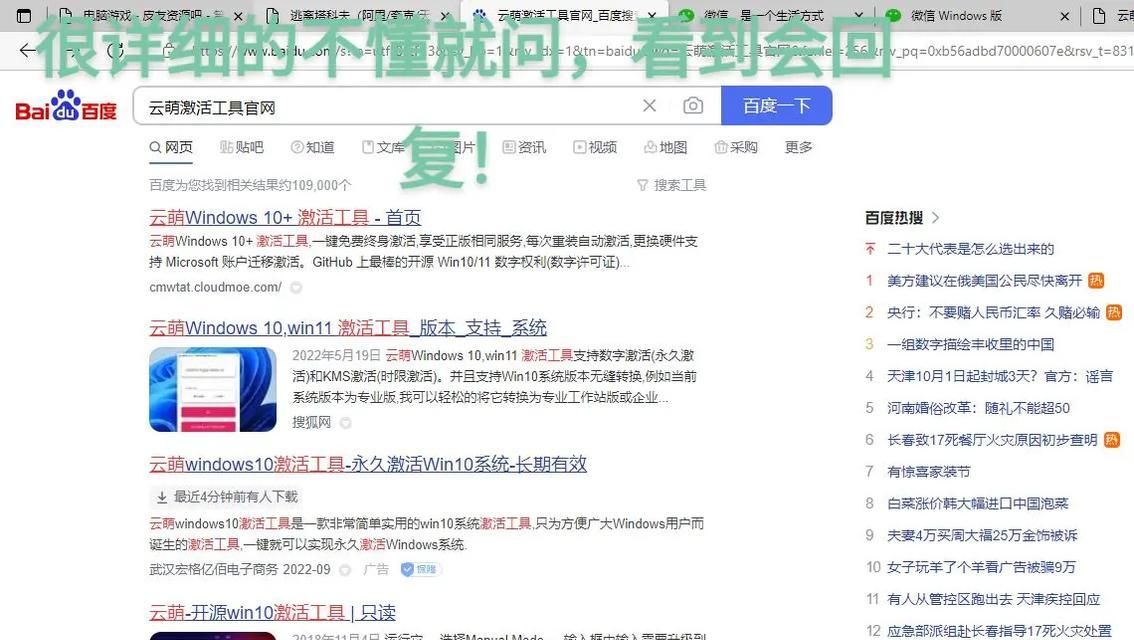This screenshot has width=1134, height=640.
Task: Open the 百度热搜 heading
Action: click(x=894, y=218)
